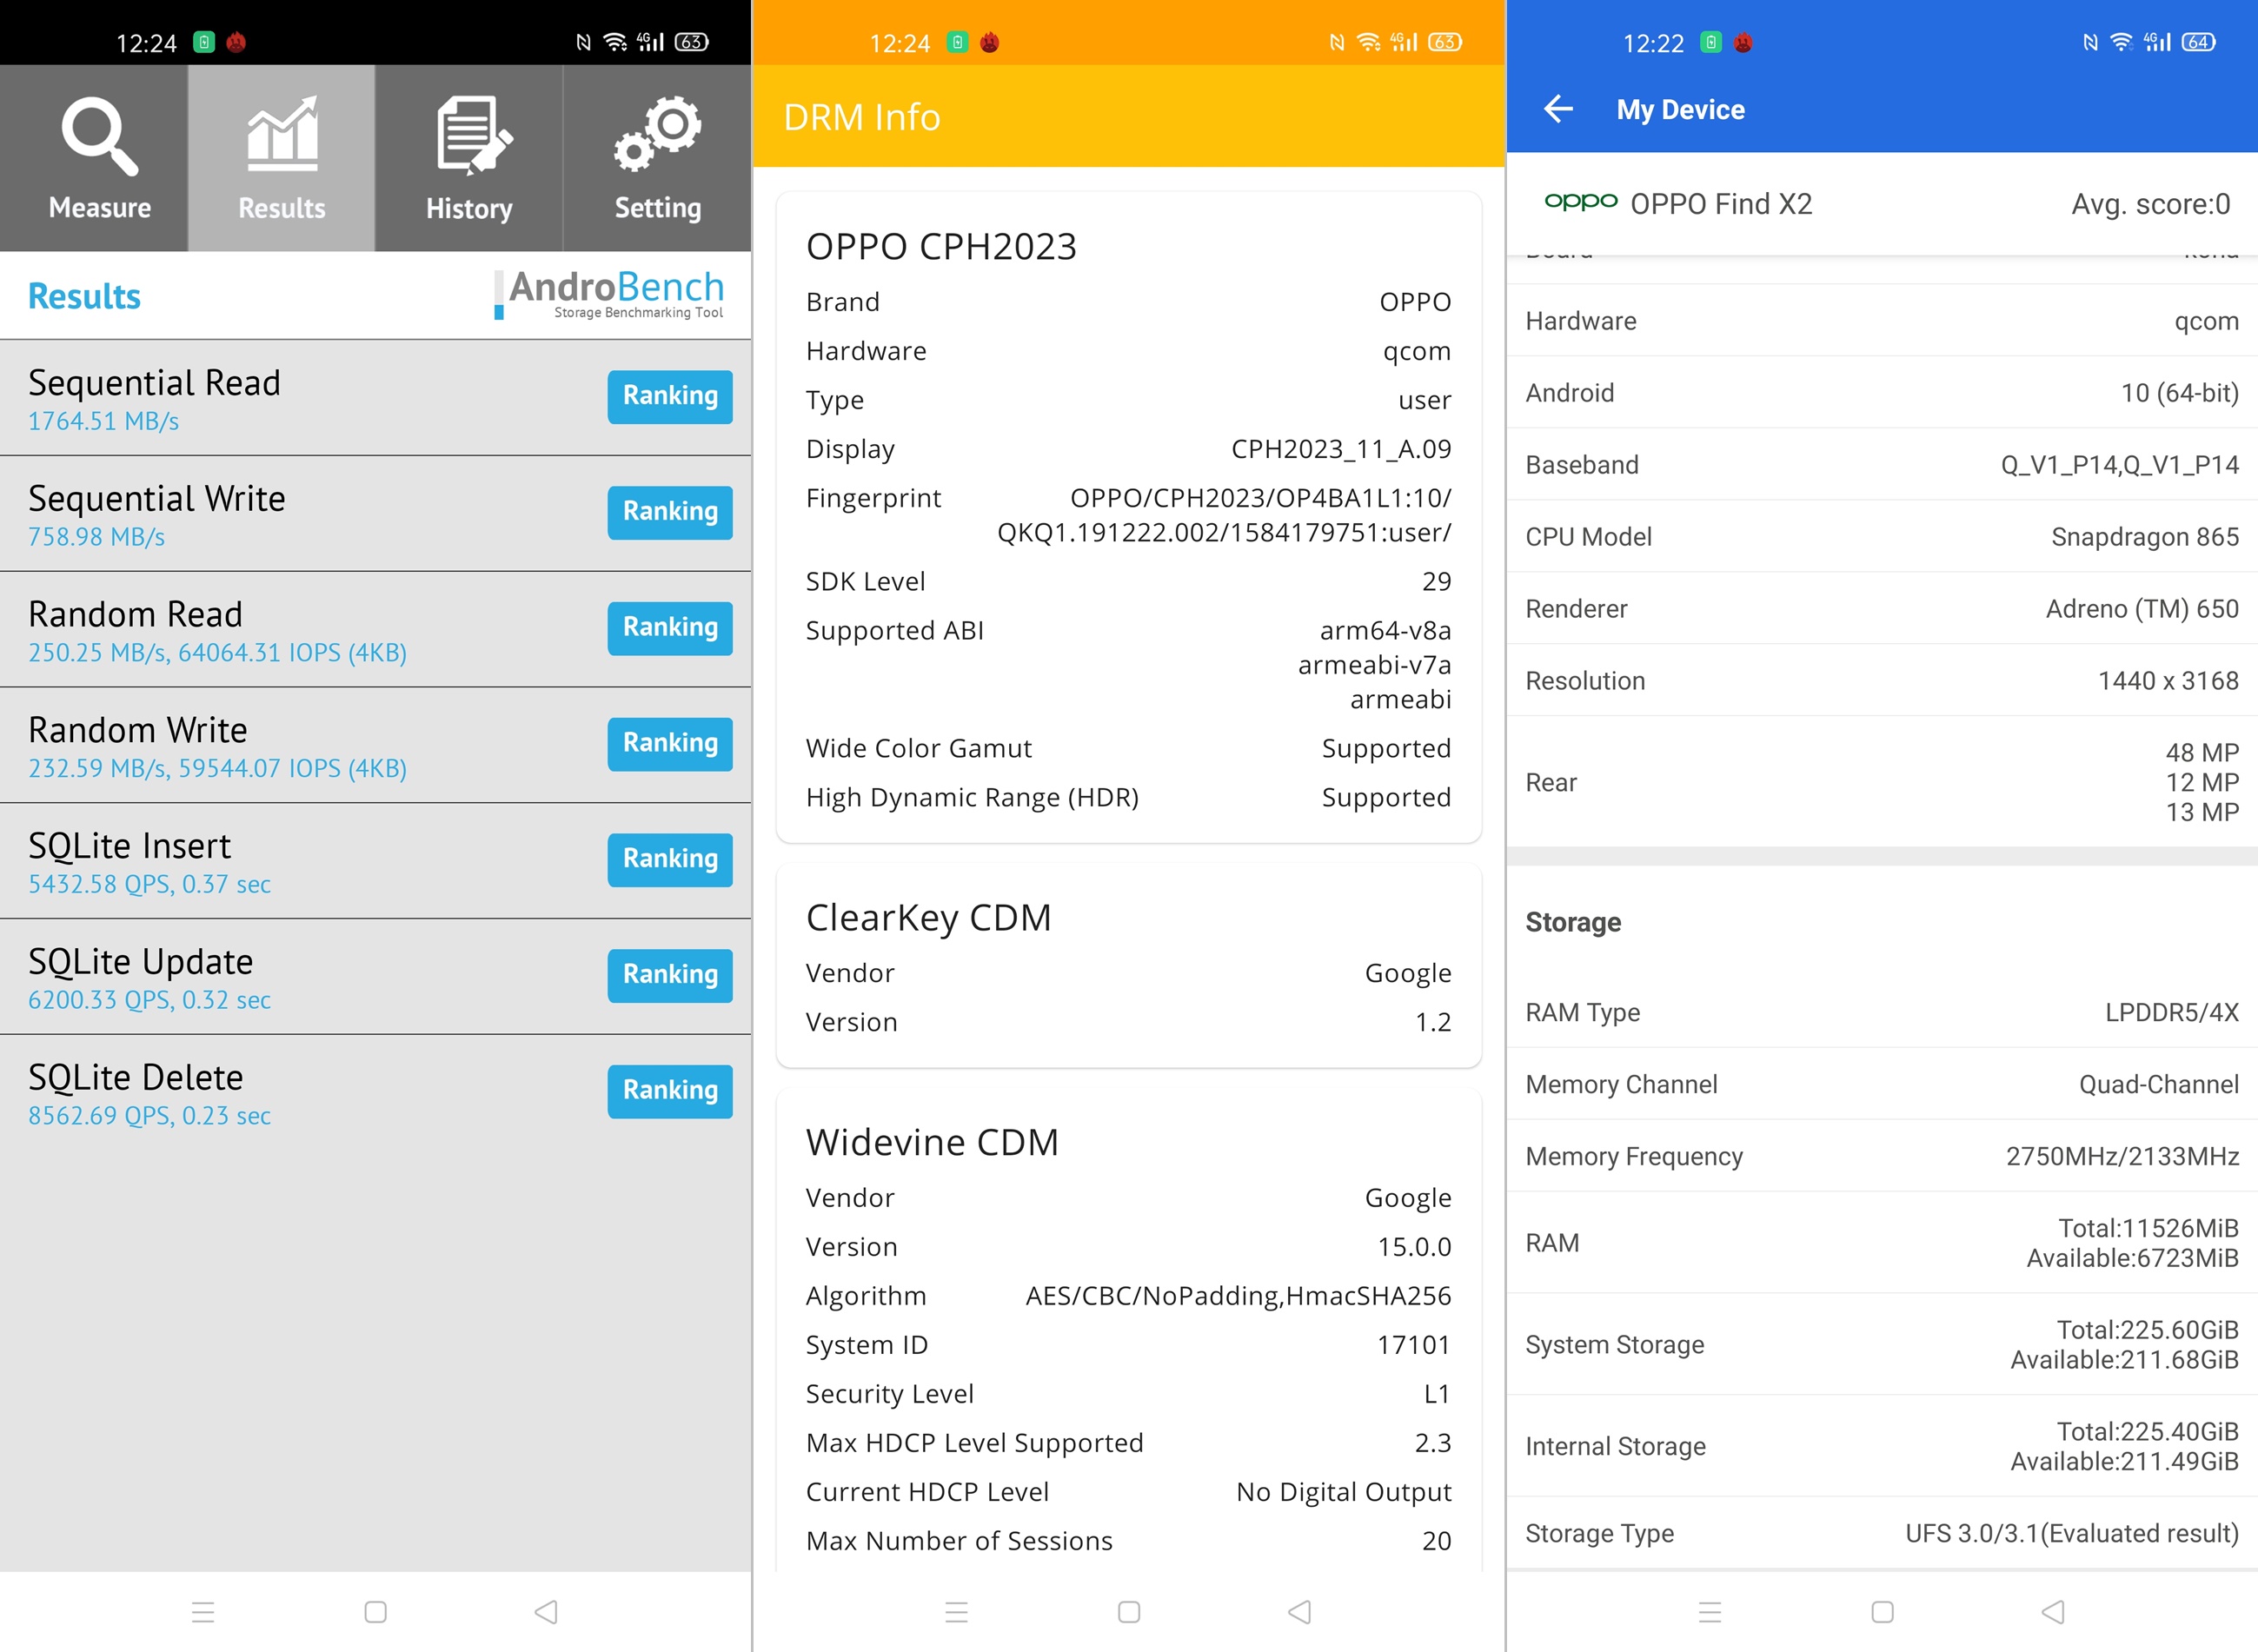Tap the home navigation button in AndroBench screen

pyautogui.click(x=376, y=1611)
